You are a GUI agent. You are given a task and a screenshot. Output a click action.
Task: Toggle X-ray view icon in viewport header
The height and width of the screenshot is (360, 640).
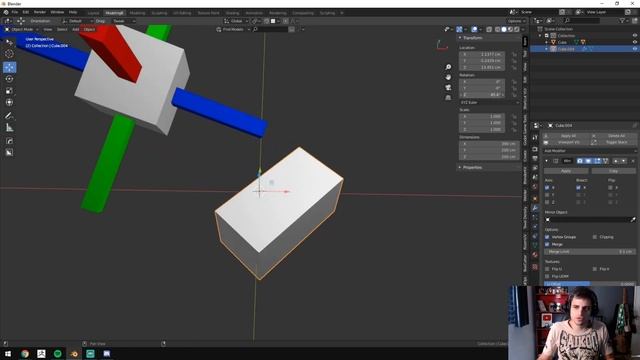pos(489,29)
